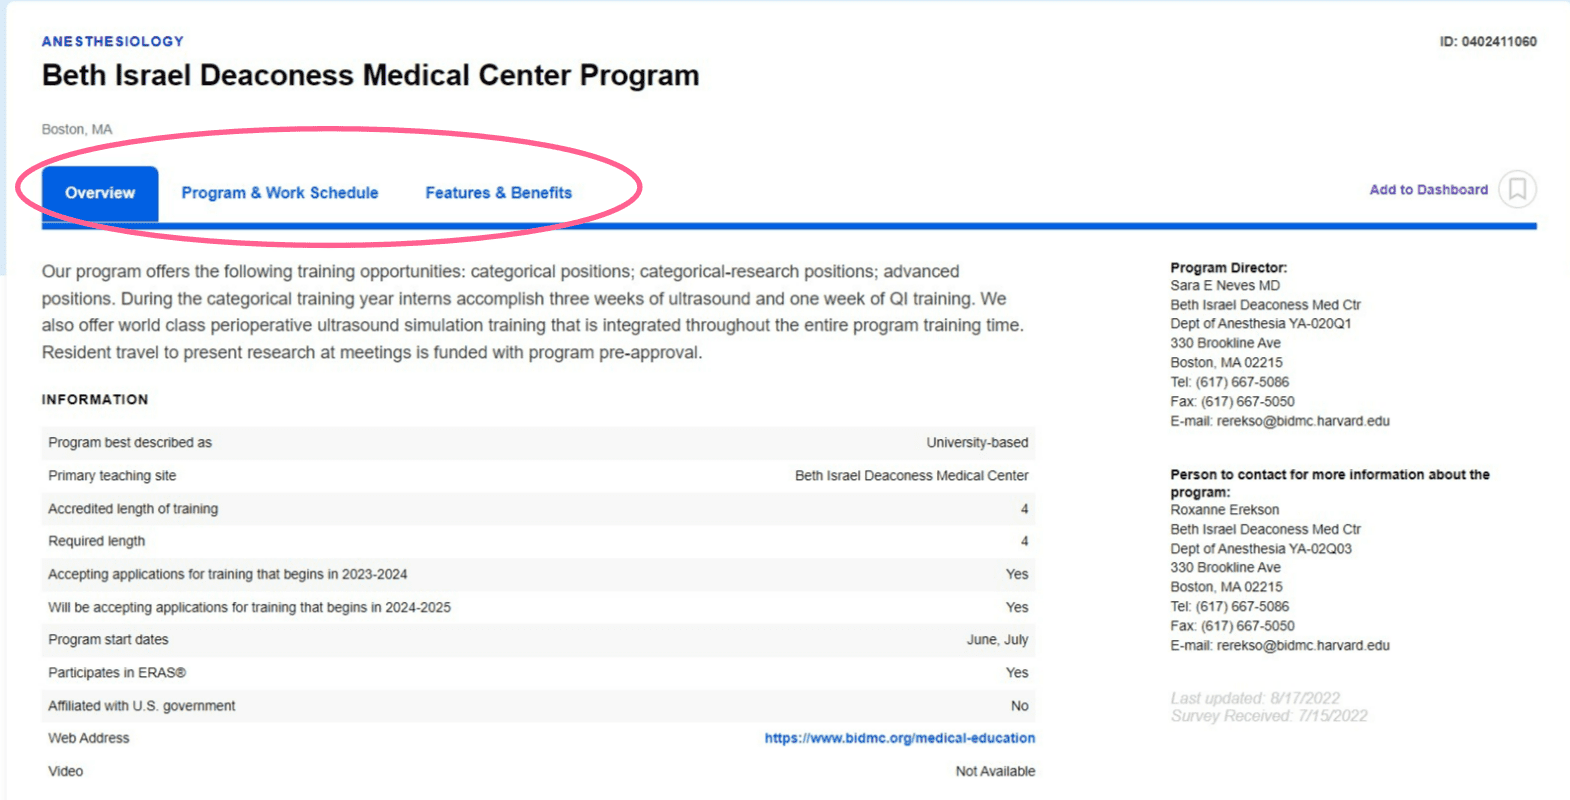Click the bookmark icon next to Add to Dashboard
This screenshot has width=1570, height=800.
coord(1516,190)
